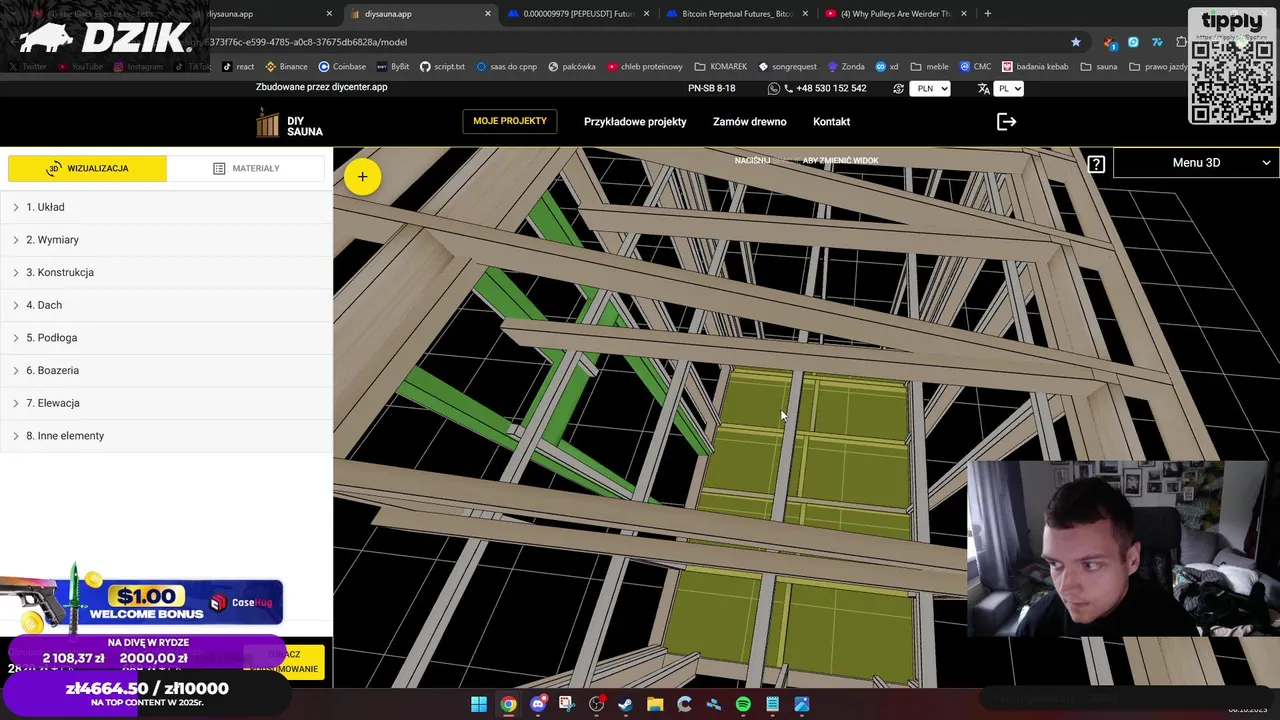Image resolution: width=1280 pixels, height=720 pixels.
Task: Open the Menu 3D dropdown
Action: pyautogui.click(x=1196, y=163)
